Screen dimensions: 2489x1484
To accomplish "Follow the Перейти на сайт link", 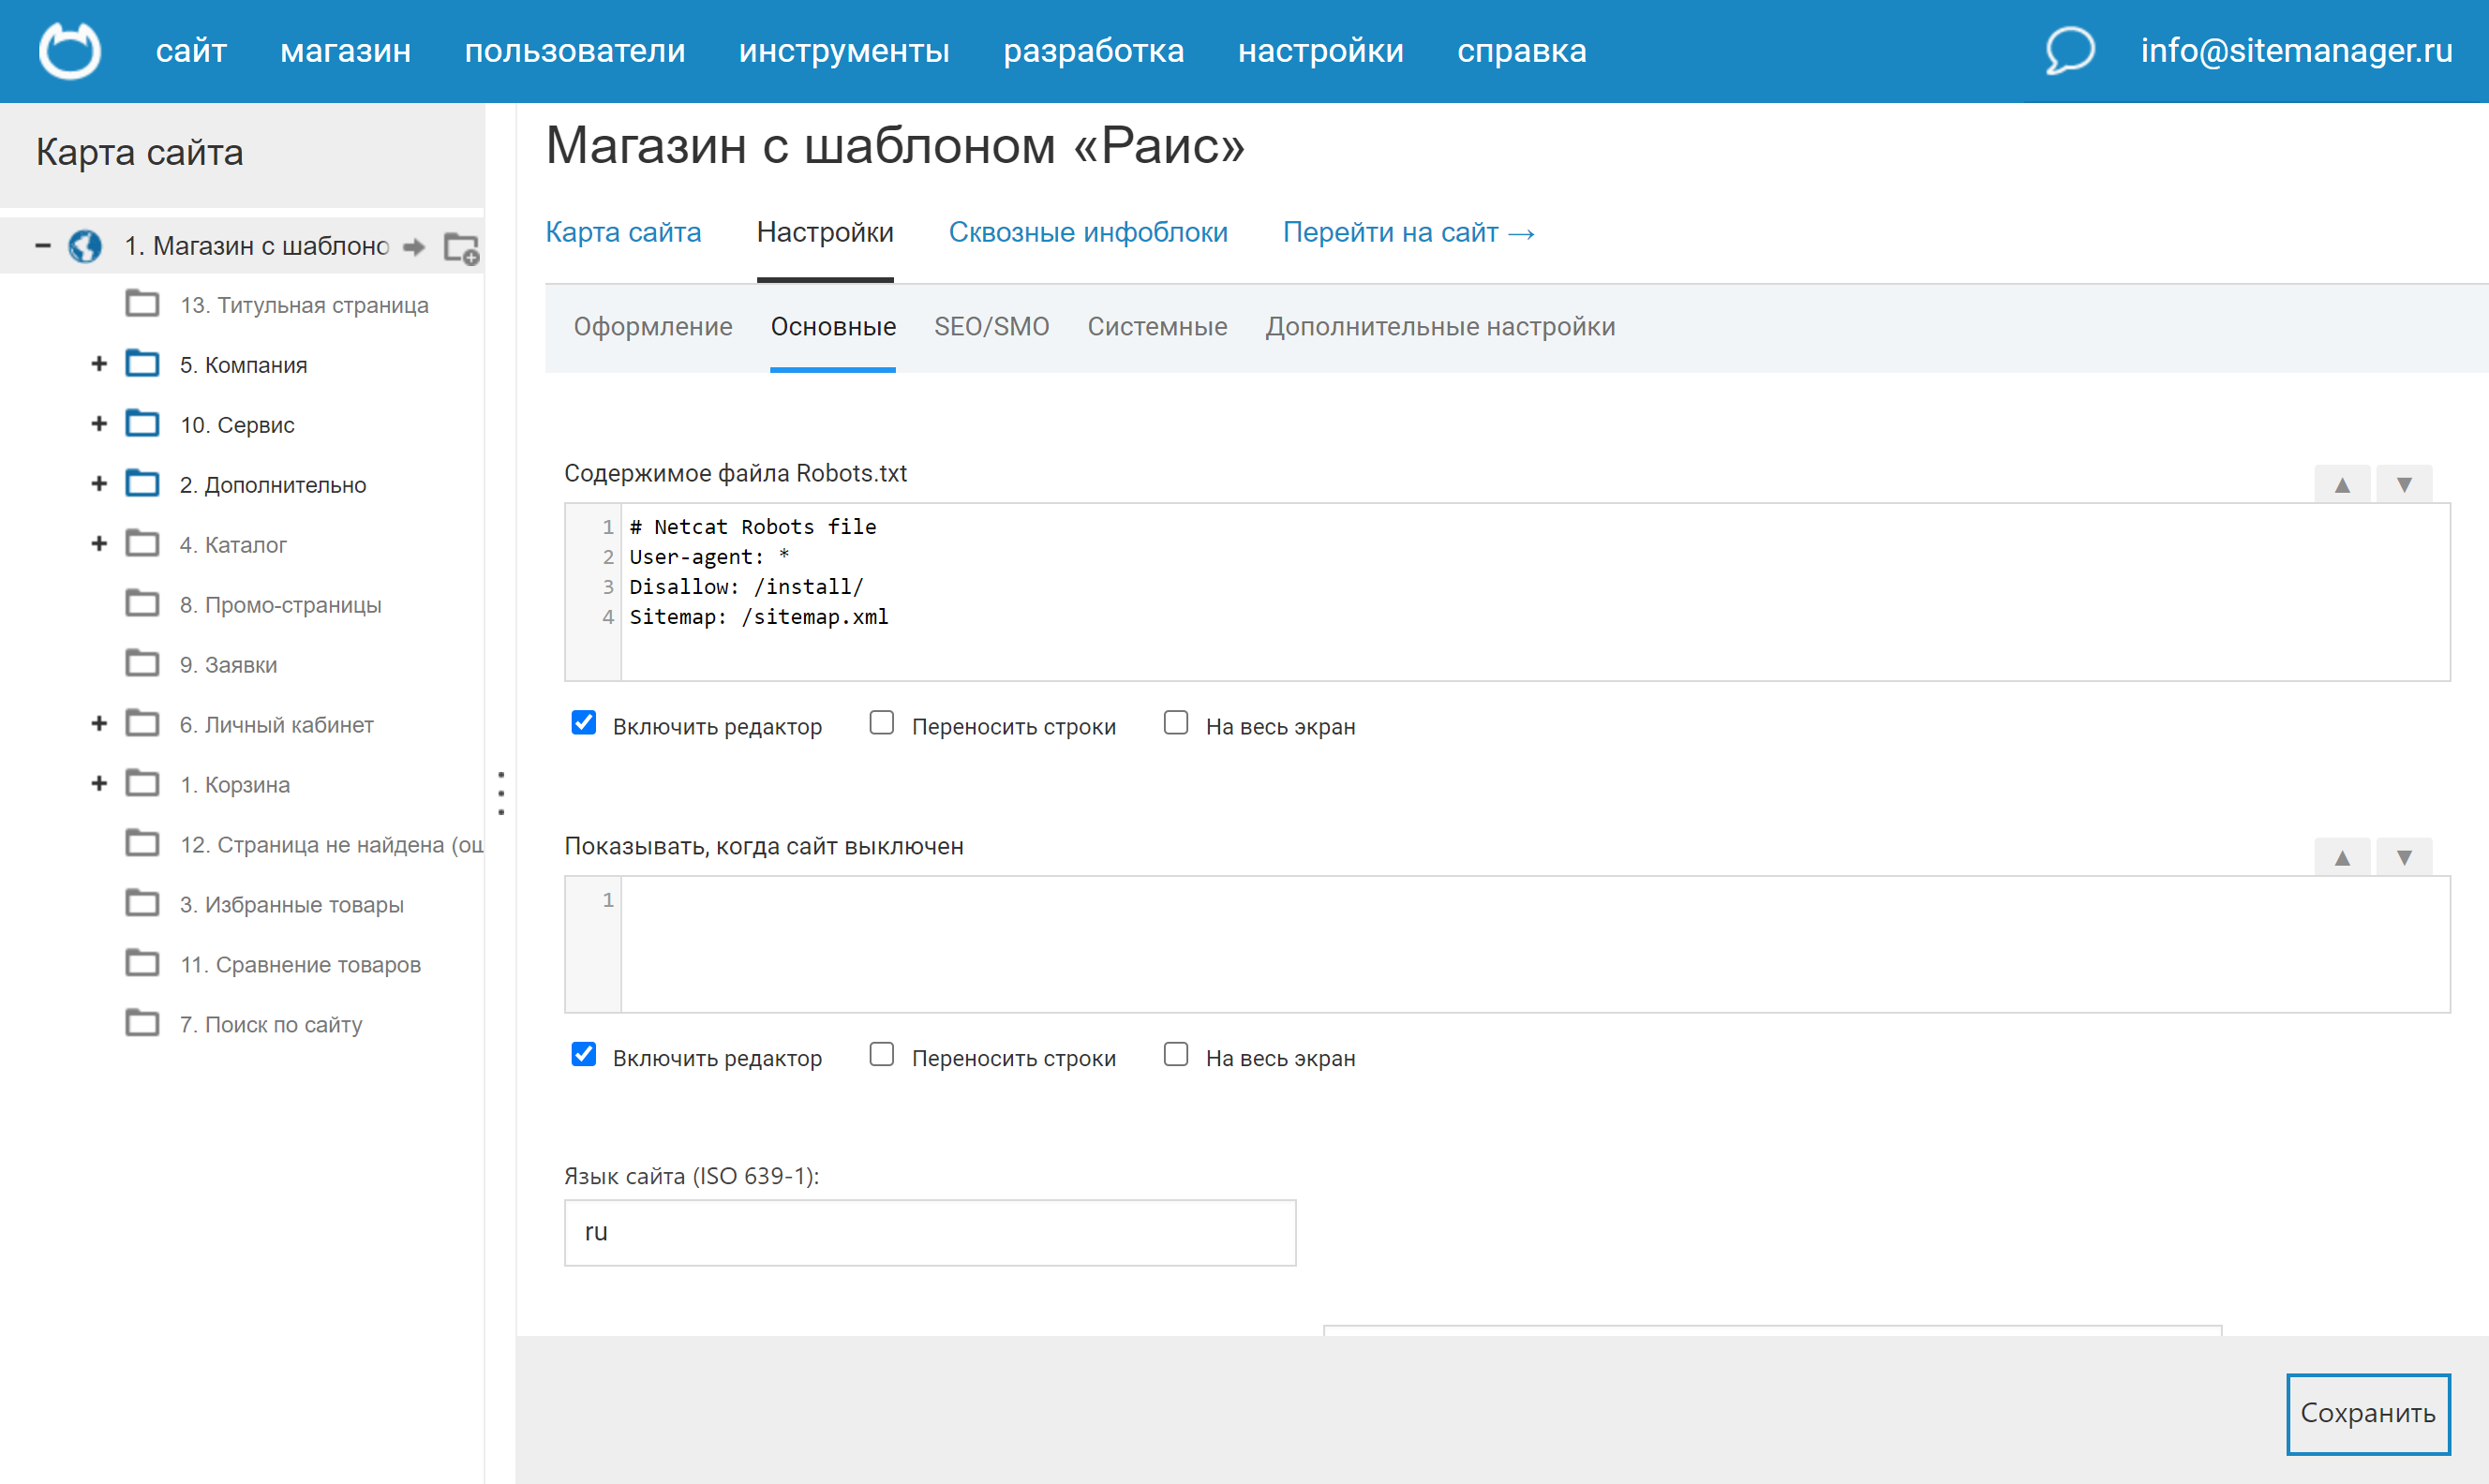I will coord(1407,232).
